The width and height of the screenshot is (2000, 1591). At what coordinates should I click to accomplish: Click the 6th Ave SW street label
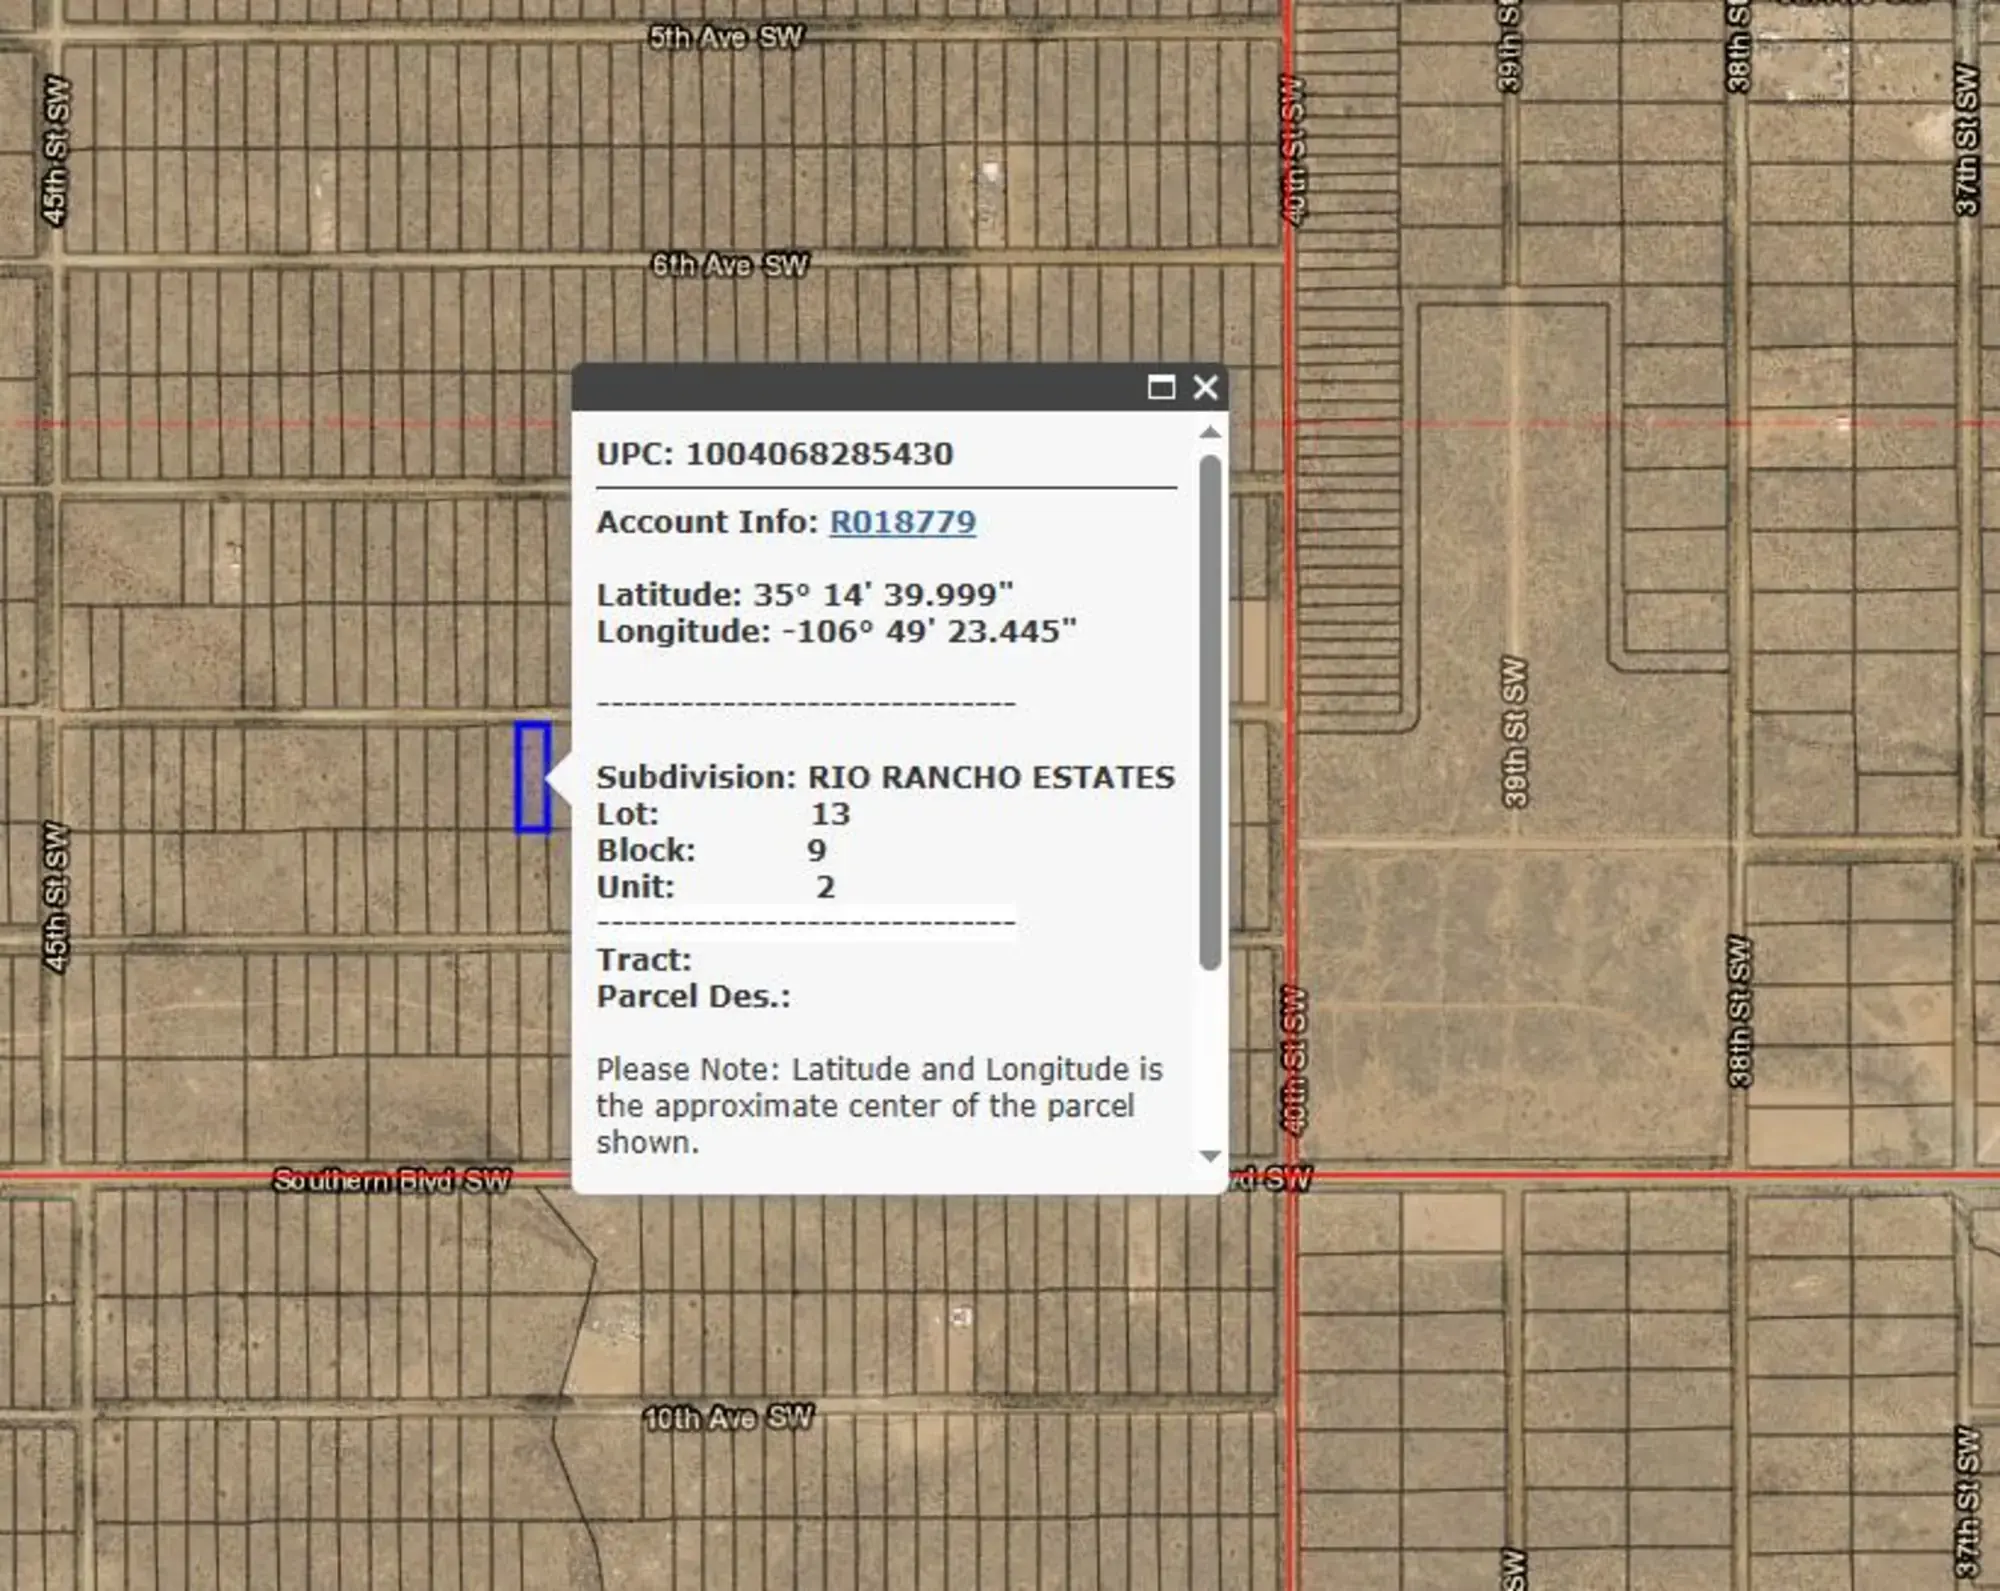pos(730,265)
